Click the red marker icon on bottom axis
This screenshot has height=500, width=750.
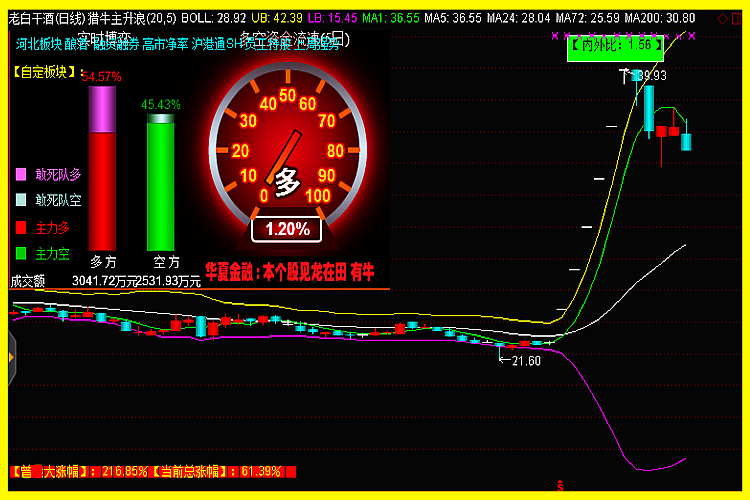(561, 485)
